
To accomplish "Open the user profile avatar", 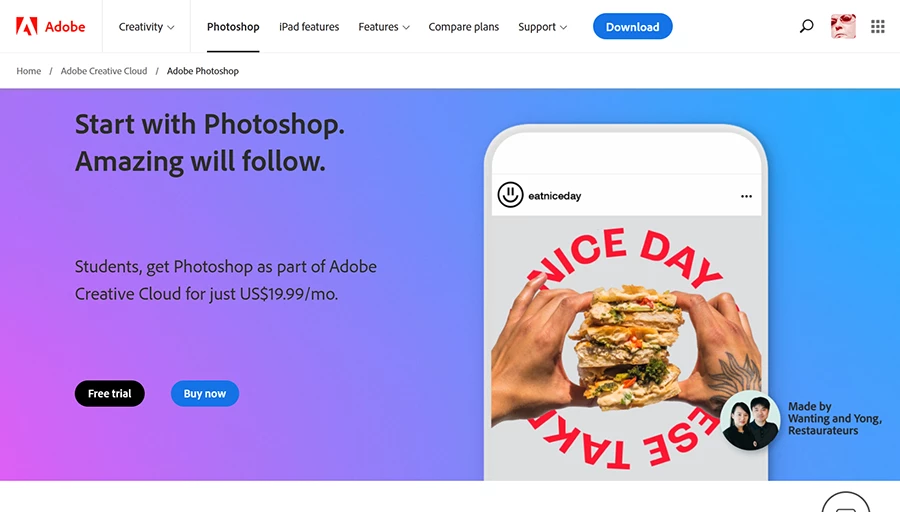I will (x=843, y=26).
